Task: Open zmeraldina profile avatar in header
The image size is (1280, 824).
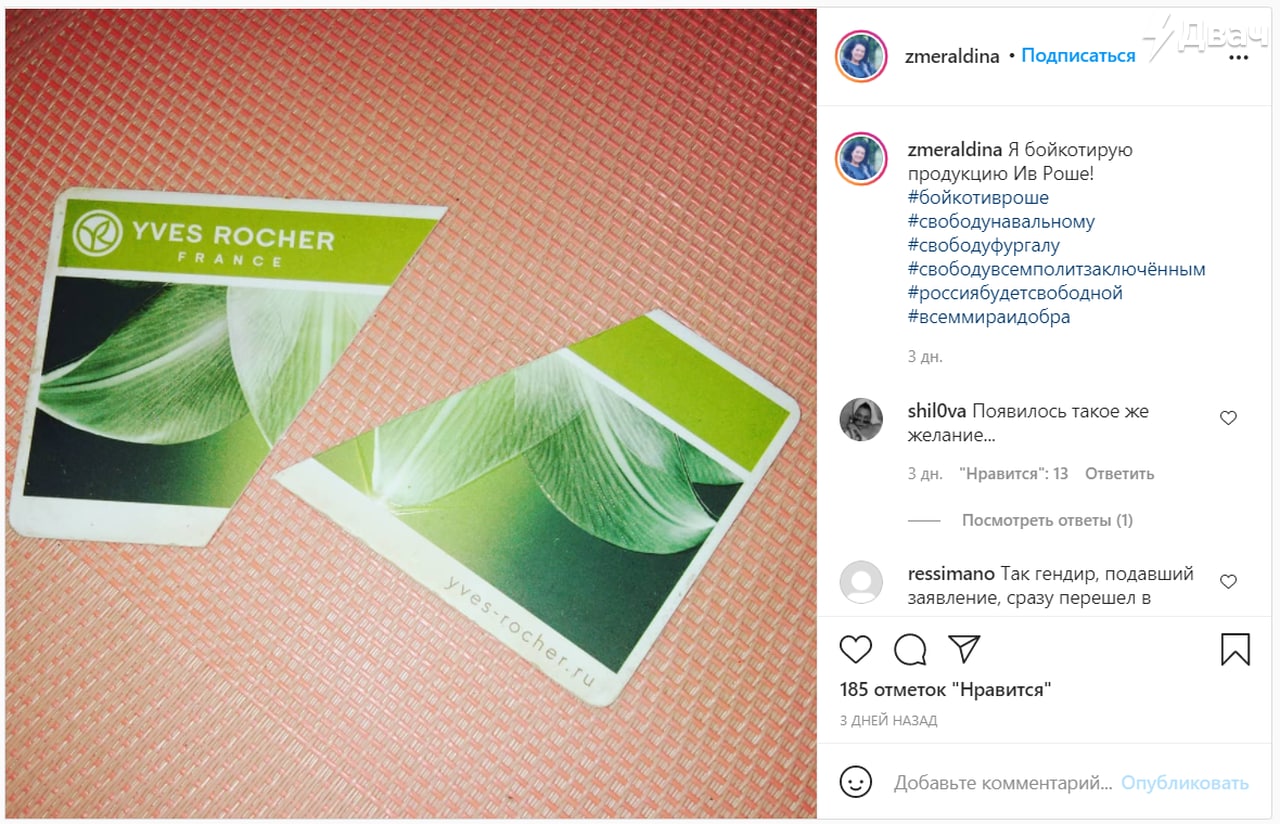Action: [861, 56]
